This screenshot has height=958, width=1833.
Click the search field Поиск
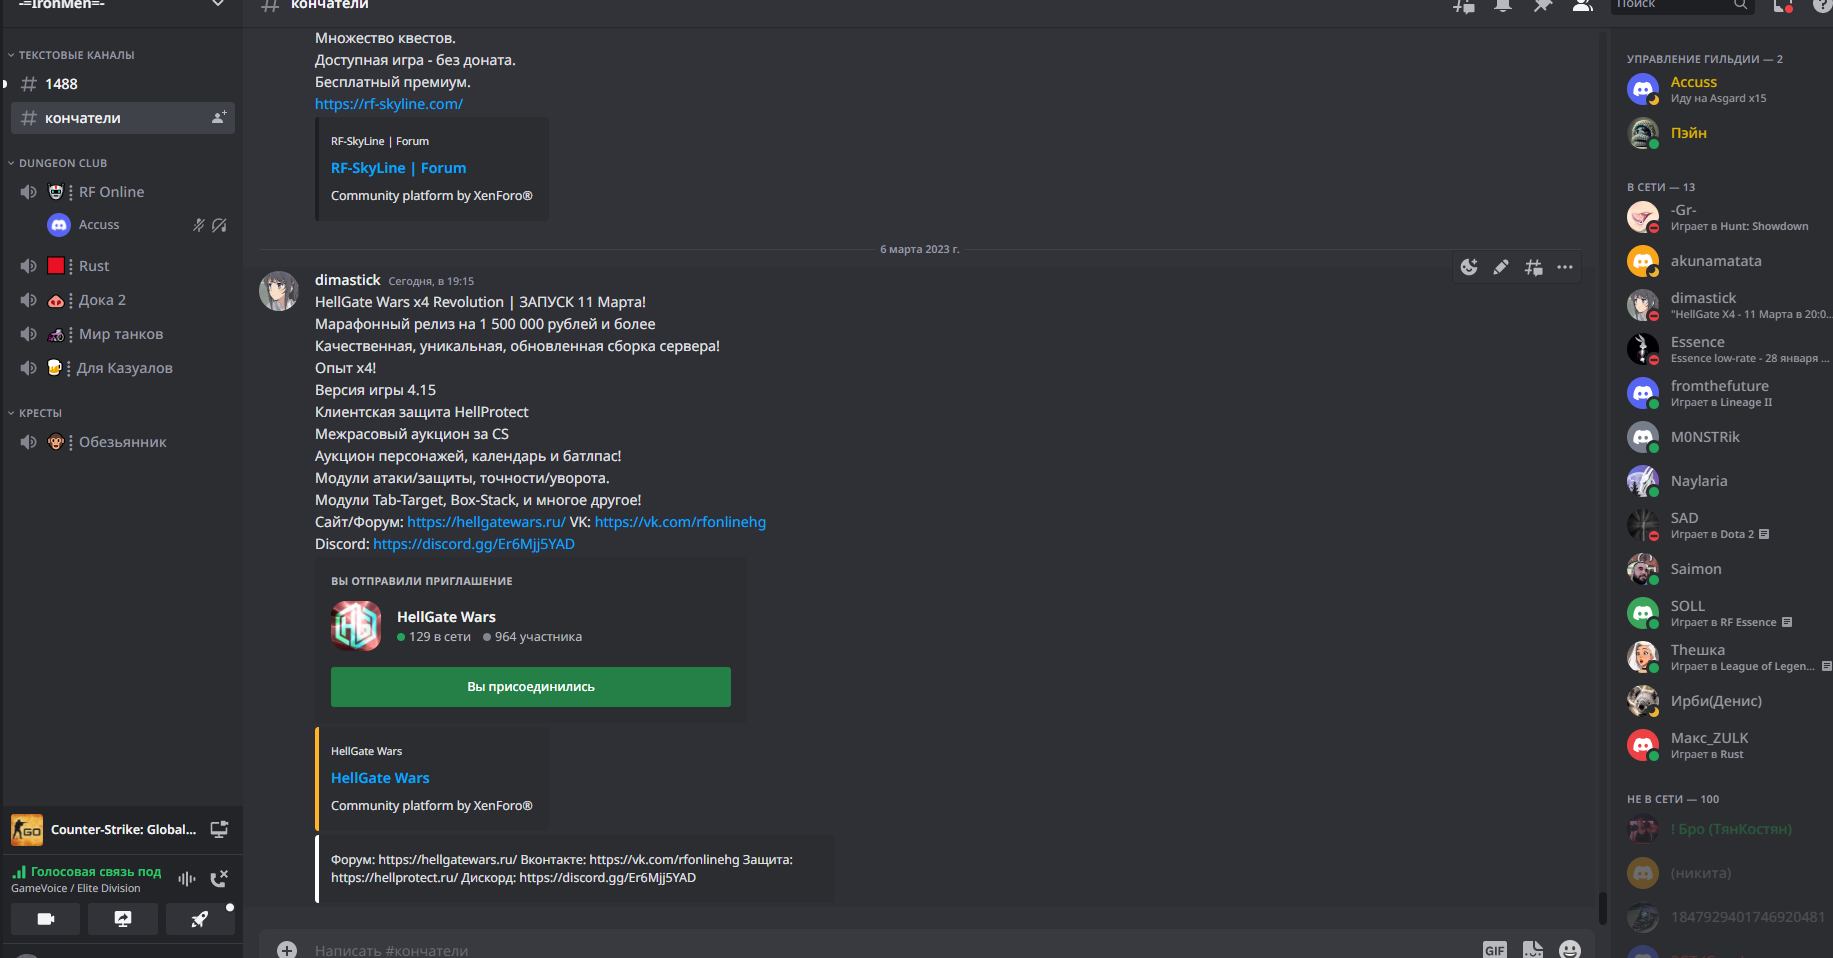[1683, 5]
